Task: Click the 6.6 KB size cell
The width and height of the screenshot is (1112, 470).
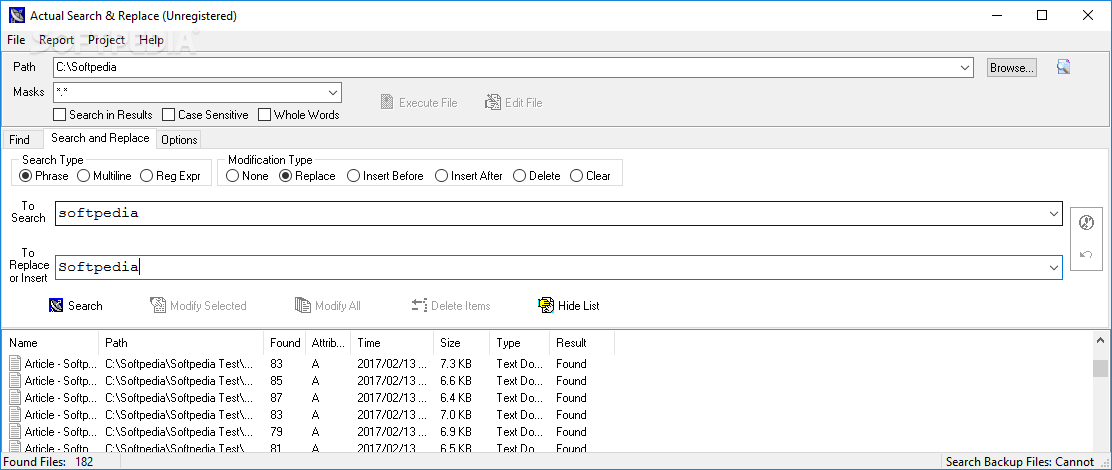Action: [456, 381]
